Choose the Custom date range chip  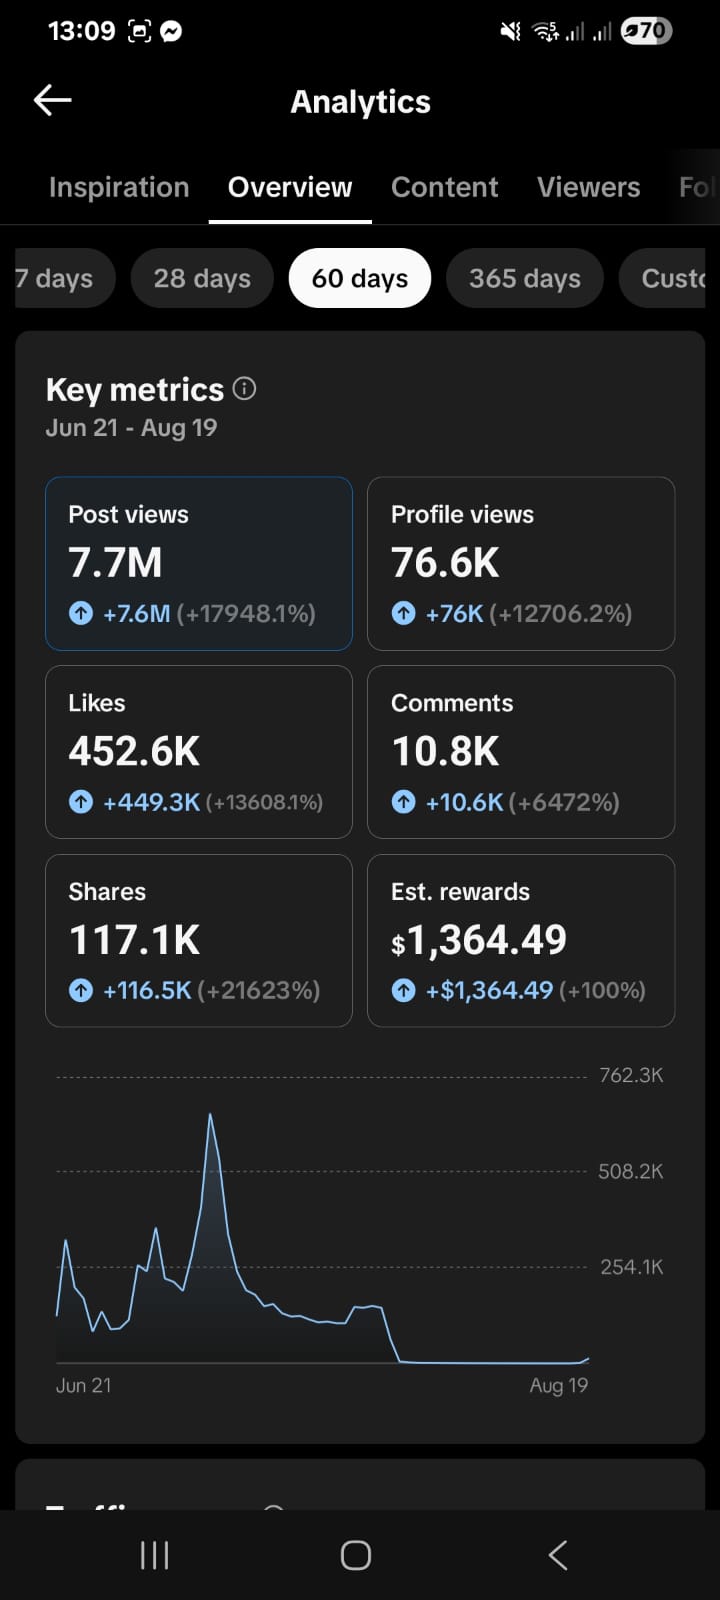point(663,278)
